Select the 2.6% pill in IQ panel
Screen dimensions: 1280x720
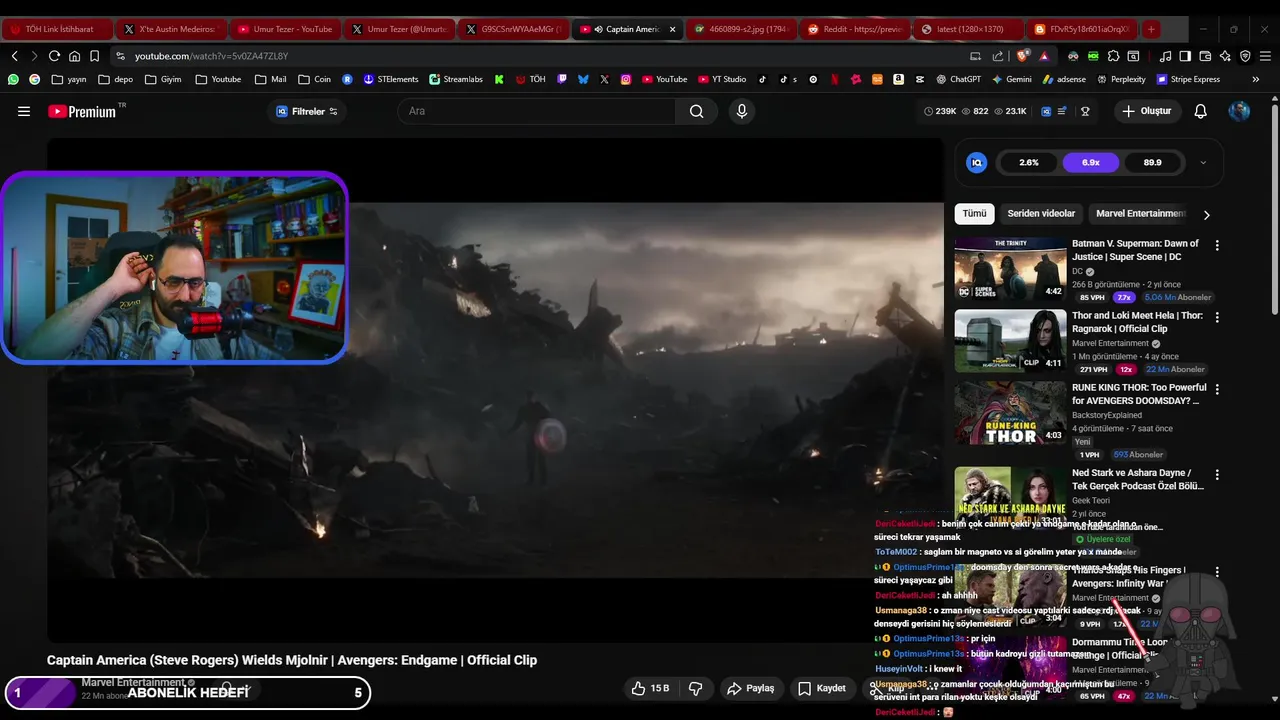click(x=1029, y=162)
